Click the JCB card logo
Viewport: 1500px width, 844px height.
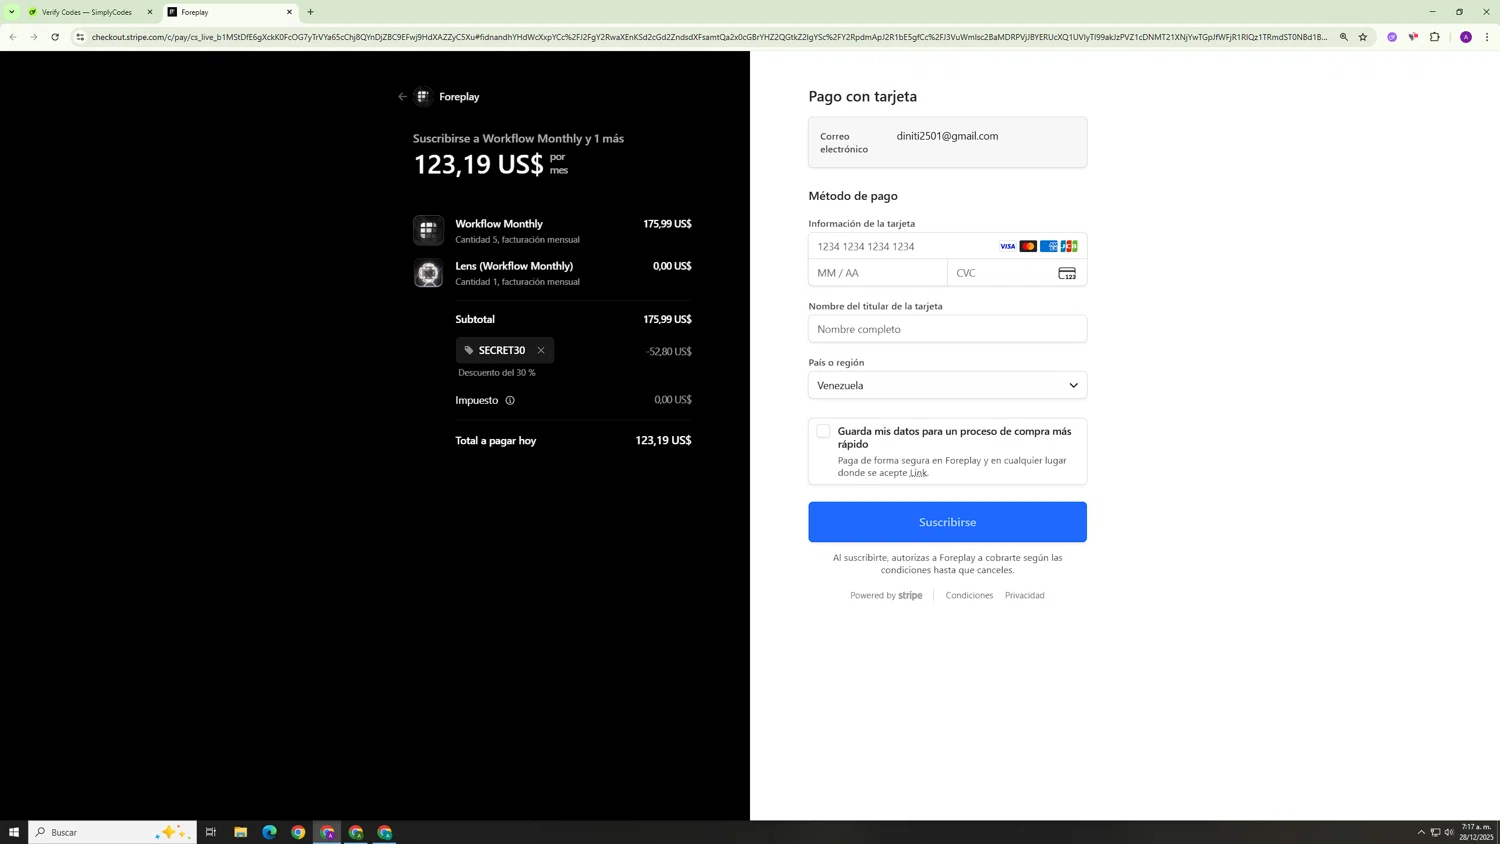(x=1069, y=246)
